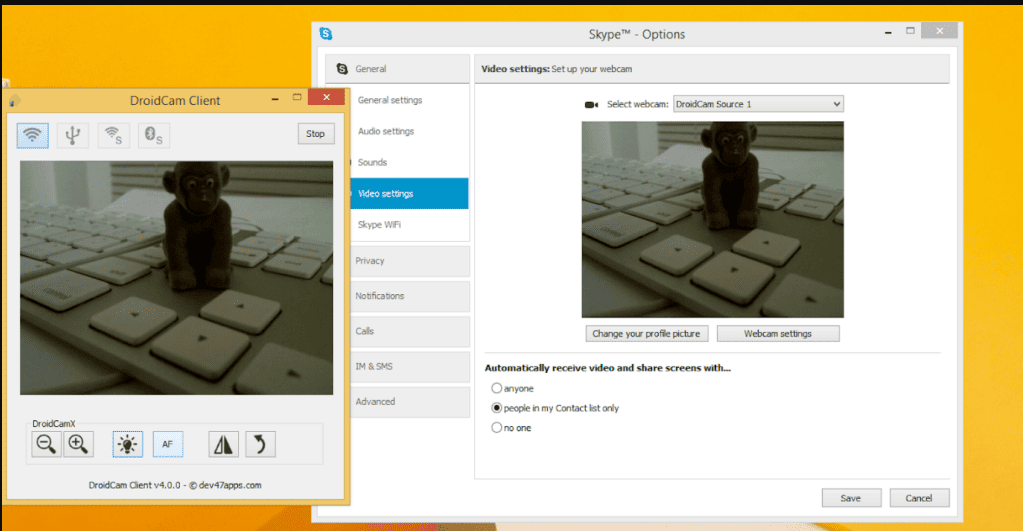
Task: Open Change your profile picture
Action: coord(646,333)
